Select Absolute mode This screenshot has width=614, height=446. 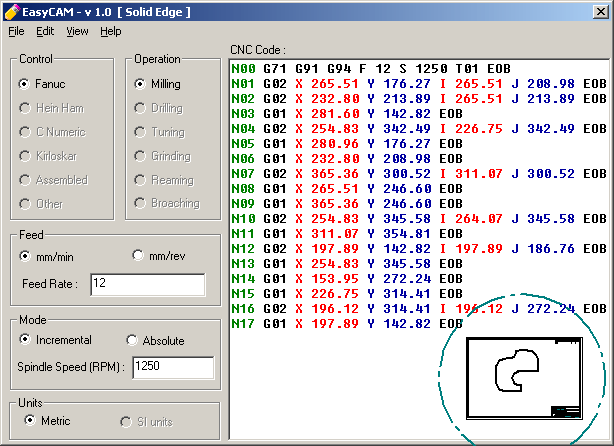click(x=155, y=340)
